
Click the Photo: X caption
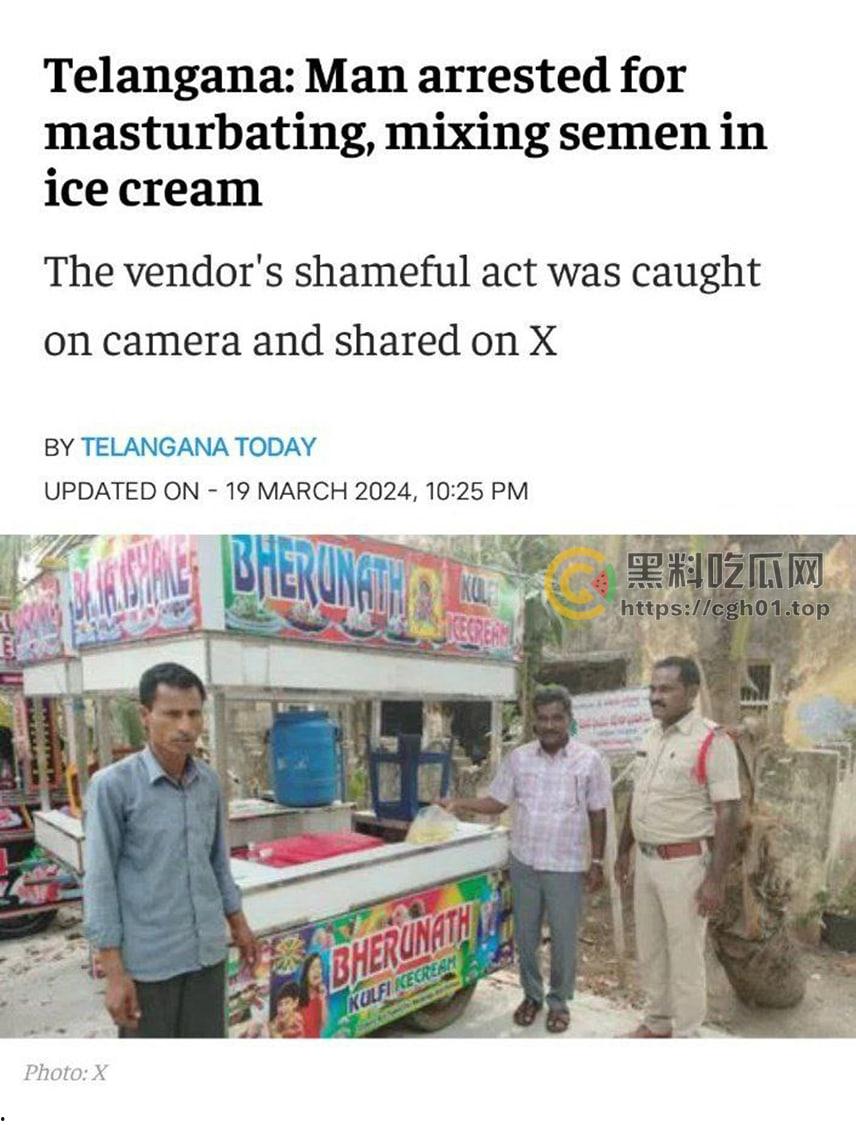(x=65, y=1073)
